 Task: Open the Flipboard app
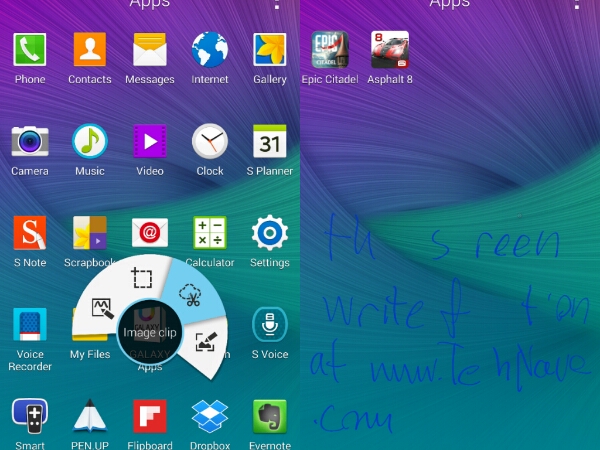[x=150, y=416]
